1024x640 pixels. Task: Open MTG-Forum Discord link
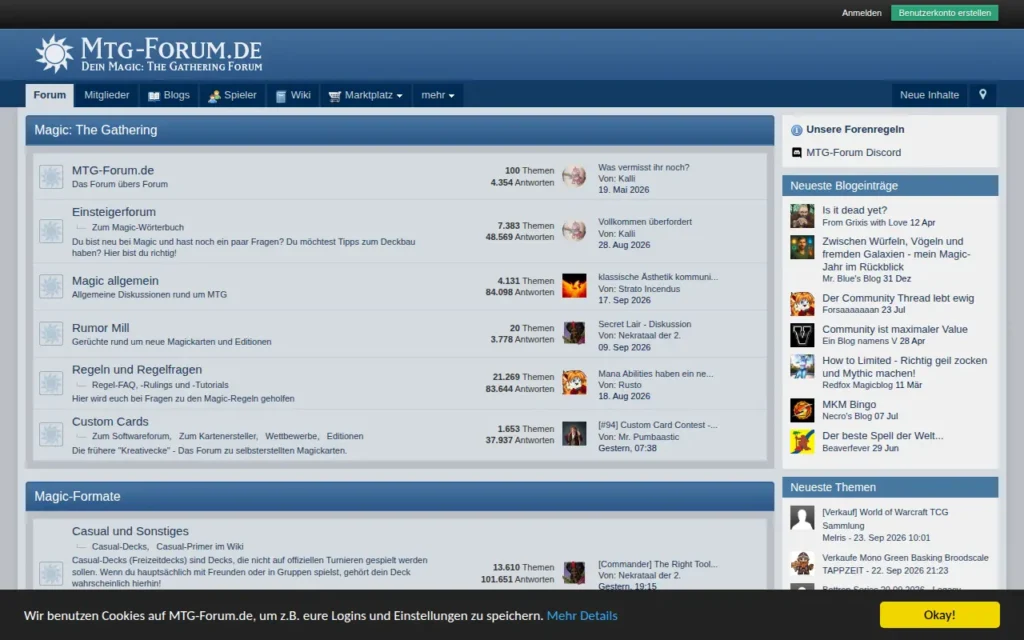tap(853, 152)
